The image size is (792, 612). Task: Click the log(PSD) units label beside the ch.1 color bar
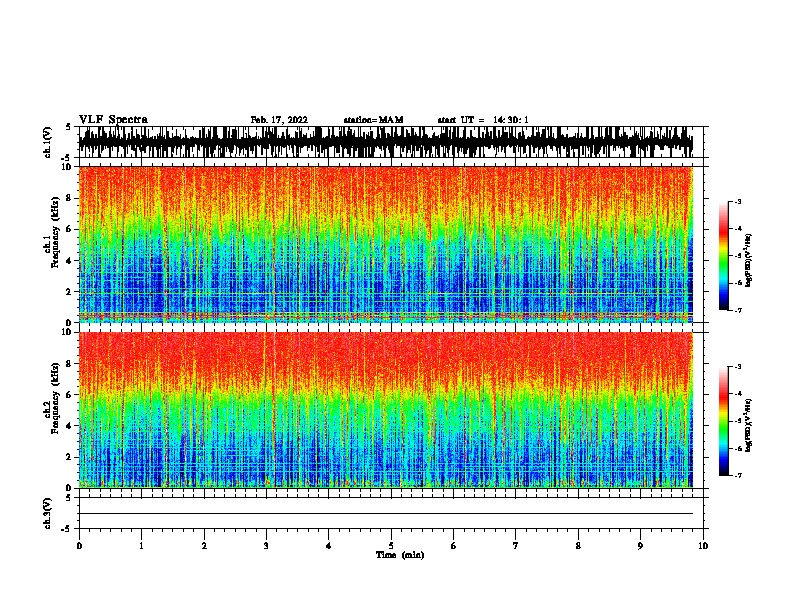(749, 260)
